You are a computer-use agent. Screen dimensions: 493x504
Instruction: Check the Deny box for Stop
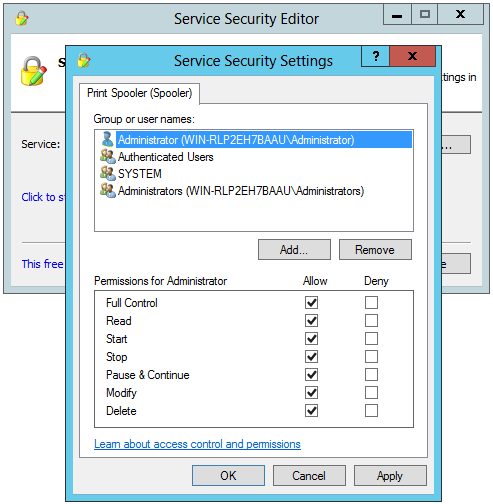point(371,357)
